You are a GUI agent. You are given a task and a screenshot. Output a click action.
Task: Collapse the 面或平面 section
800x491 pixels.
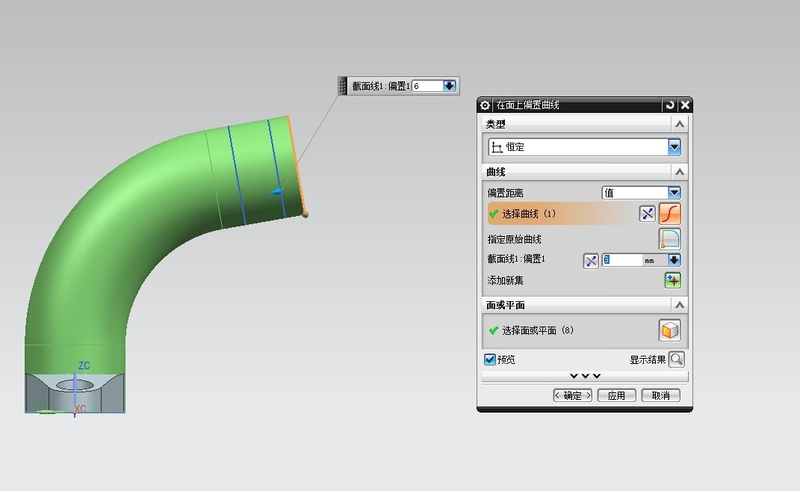click(x=680, y=304)
